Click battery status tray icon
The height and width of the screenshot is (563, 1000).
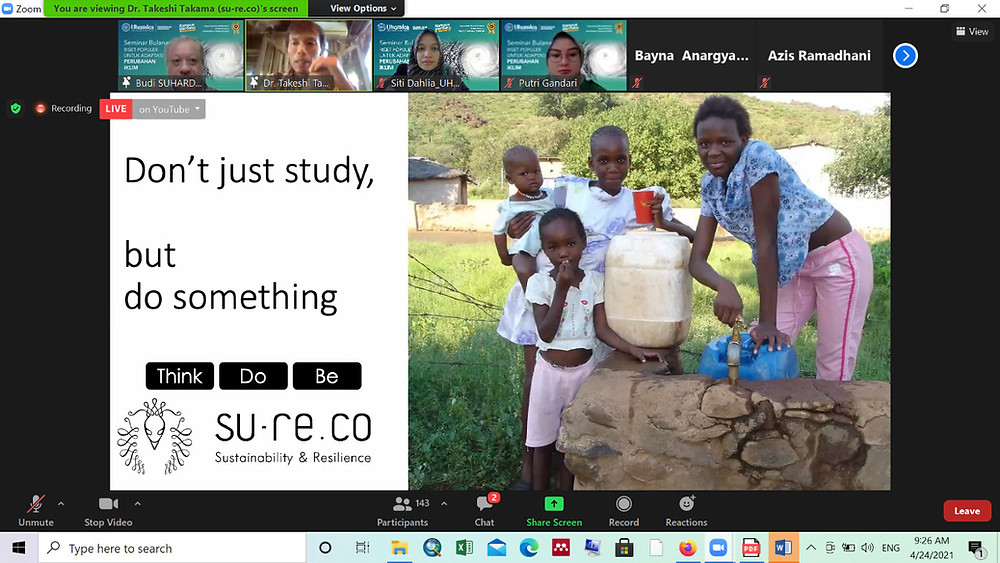click(x=848, y=548)
